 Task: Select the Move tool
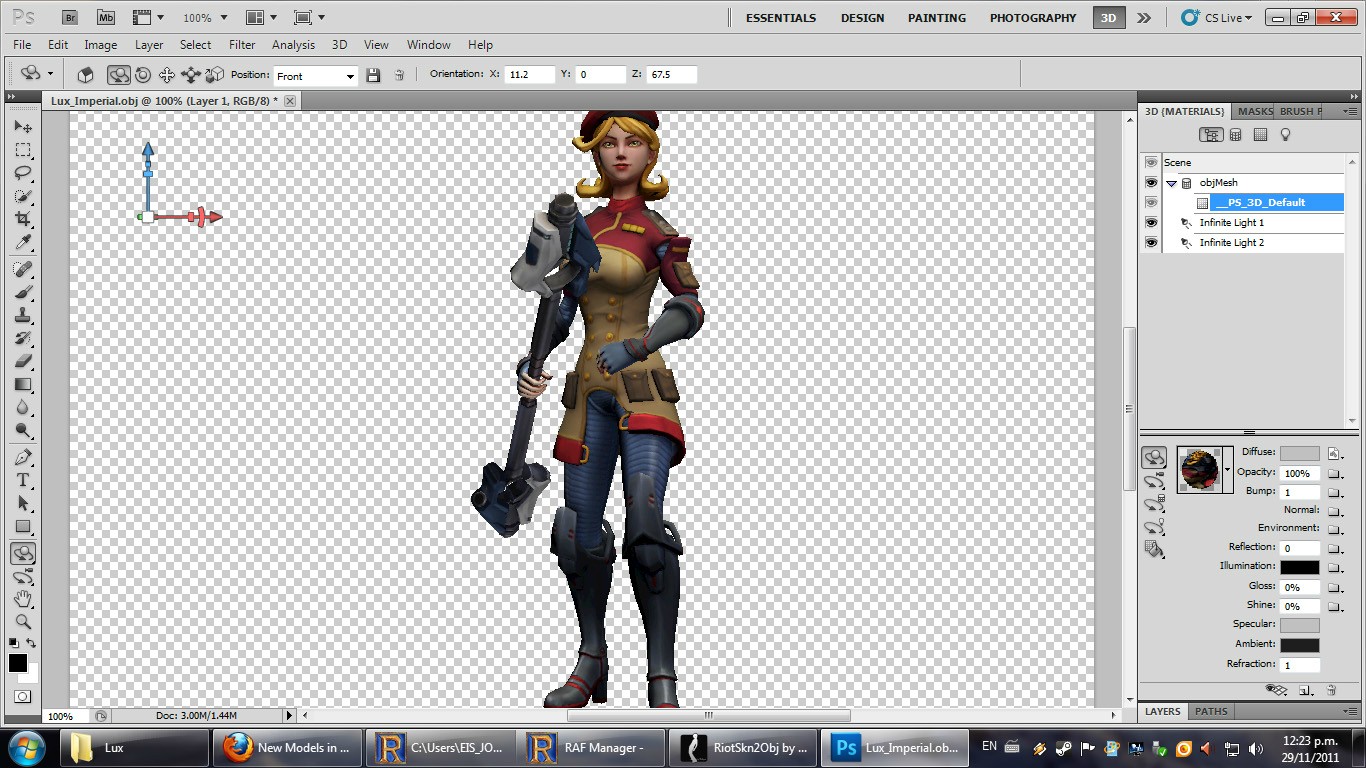tap(23, 127)
